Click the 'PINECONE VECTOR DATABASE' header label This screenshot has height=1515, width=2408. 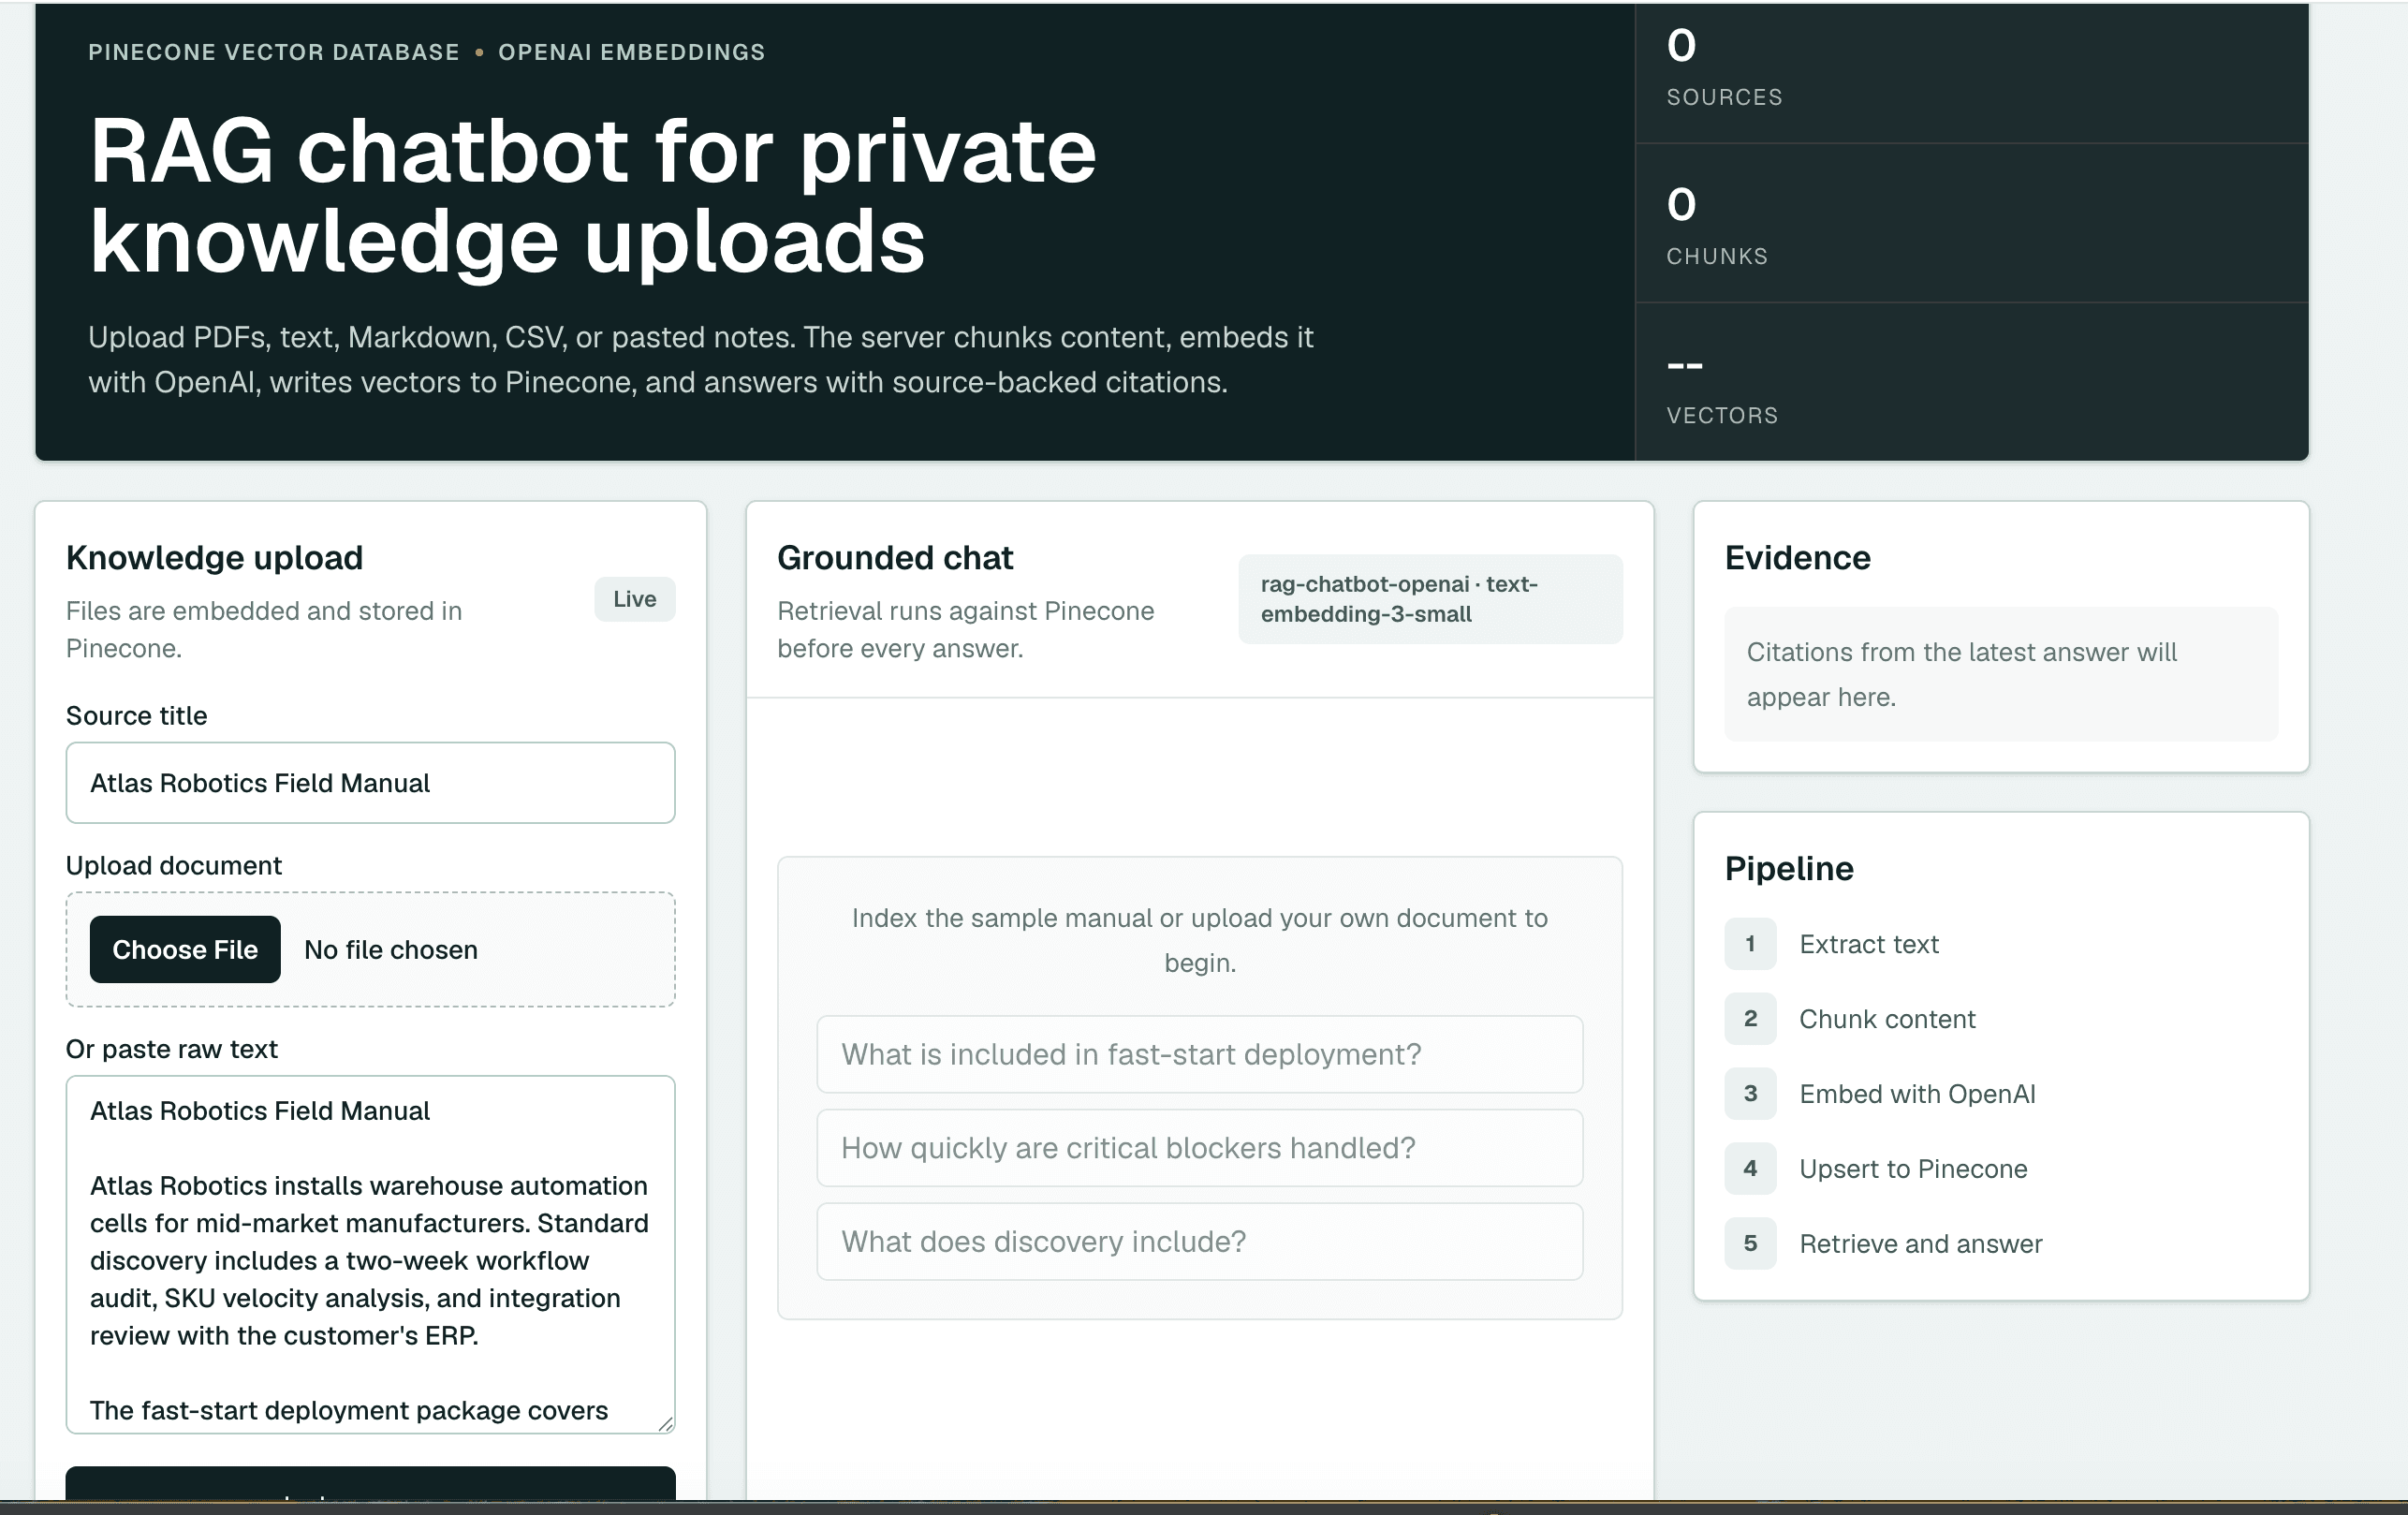click(274, 52)
